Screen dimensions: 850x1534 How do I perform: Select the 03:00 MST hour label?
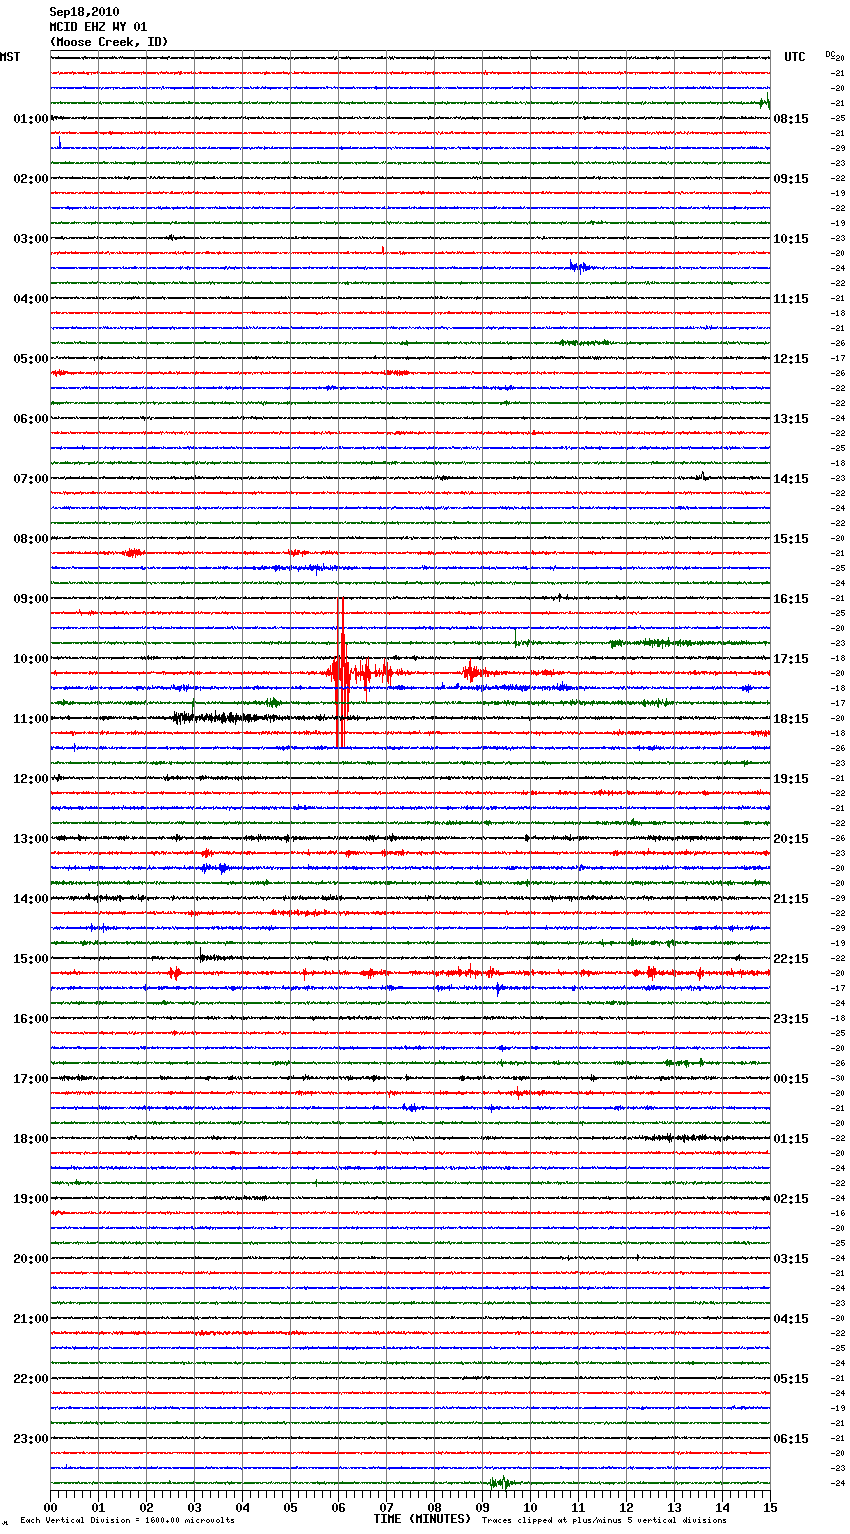pos(30,239)
